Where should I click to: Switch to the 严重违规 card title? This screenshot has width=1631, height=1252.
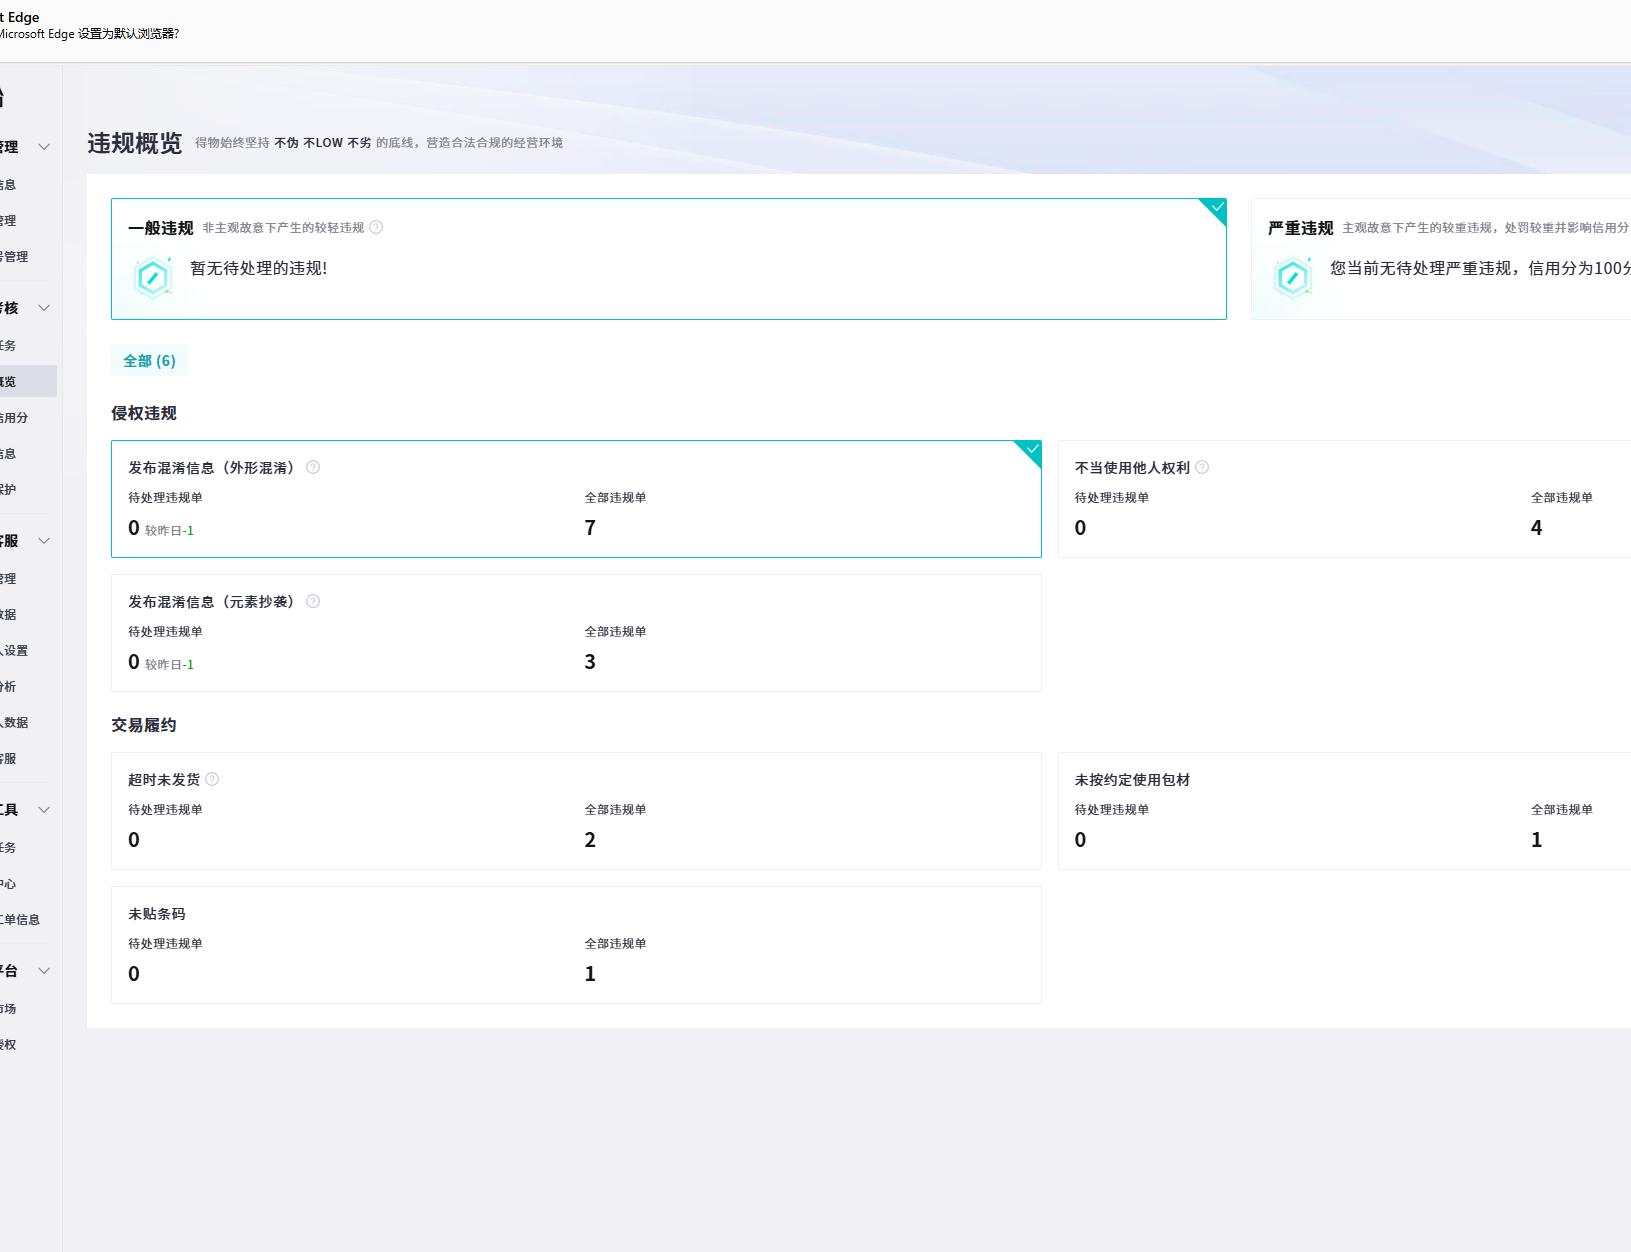1300,228
